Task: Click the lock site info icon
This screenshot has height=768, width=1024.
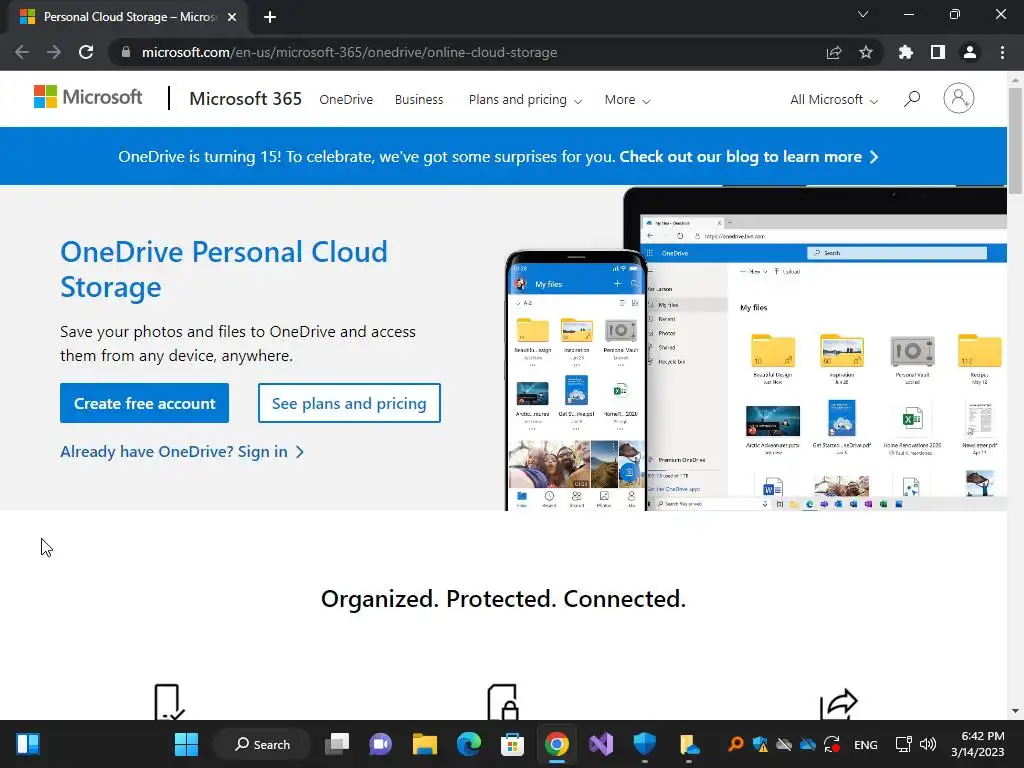Action: click(x=126, y=52)
